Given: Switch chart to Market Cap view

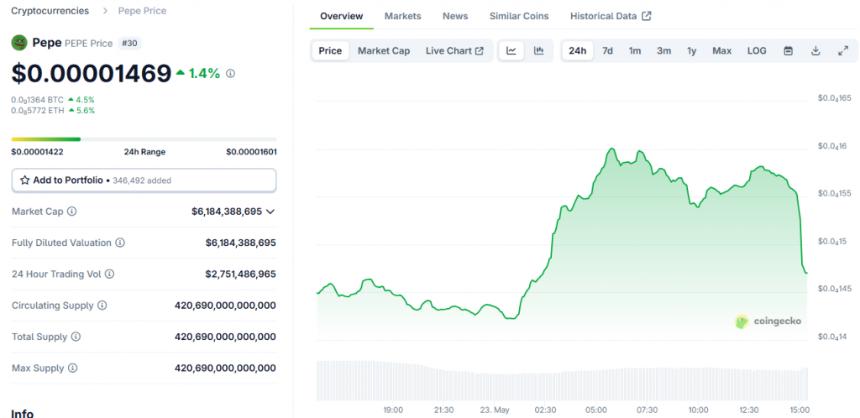Looking at the screenshot, I should pos(383,50).
